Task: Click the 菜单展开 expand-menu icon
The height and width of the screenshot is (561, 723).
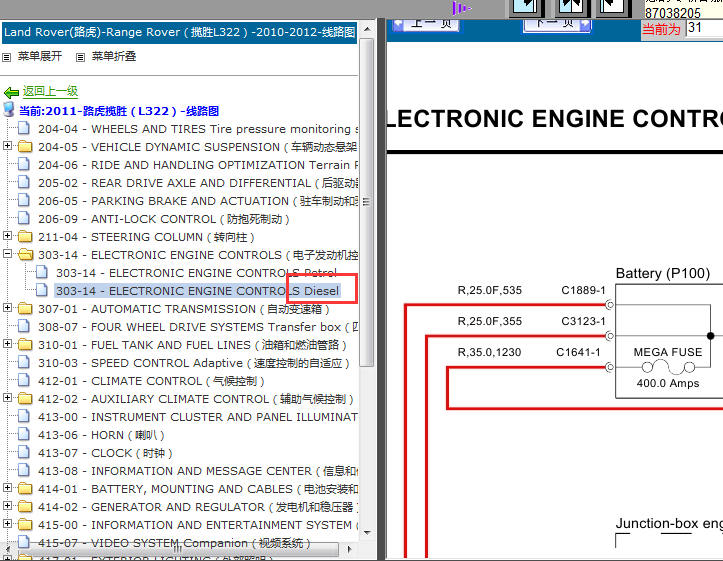Action: tap(6, 57)
